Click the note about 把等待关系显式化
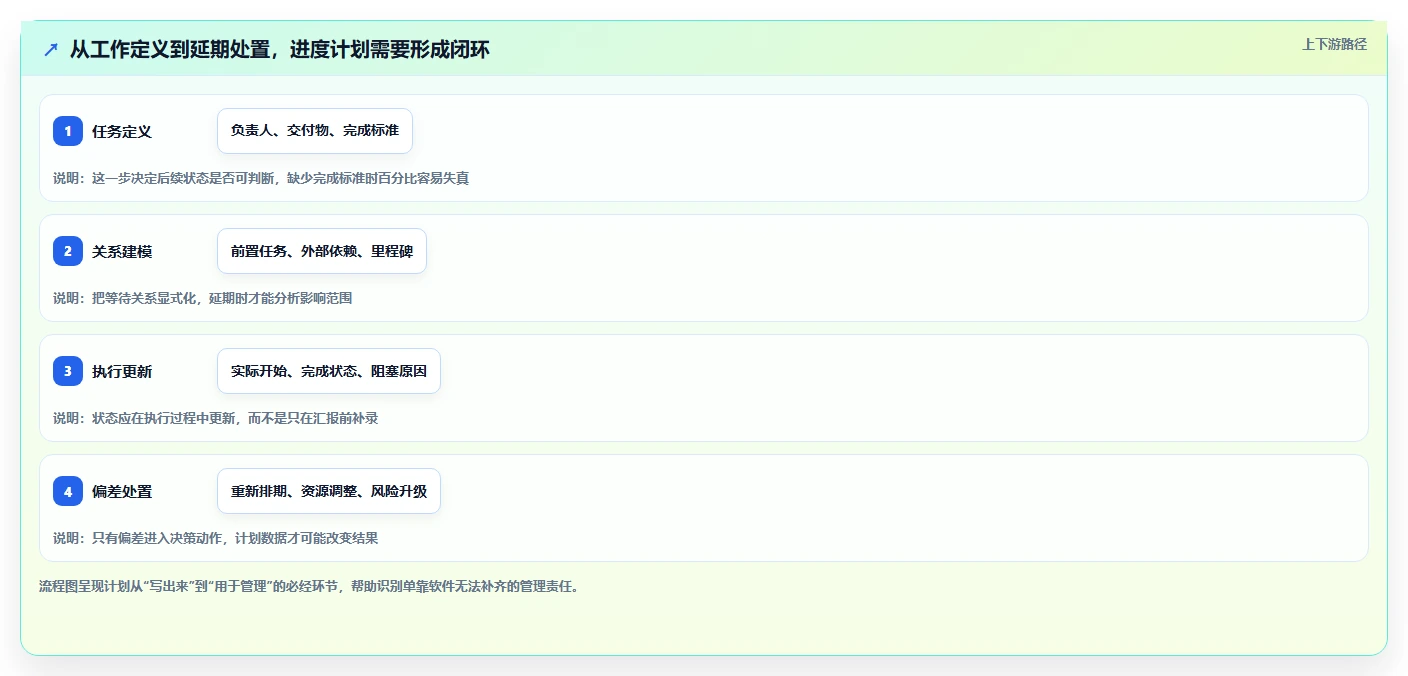This screenshot has height=676, width=1408. pyautogui.click(x=203, y=298)
